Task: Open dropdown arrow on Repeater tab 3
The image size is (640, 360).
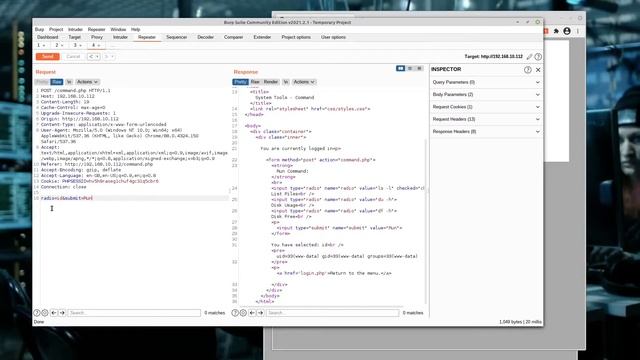Action: (x=81, y=45)
